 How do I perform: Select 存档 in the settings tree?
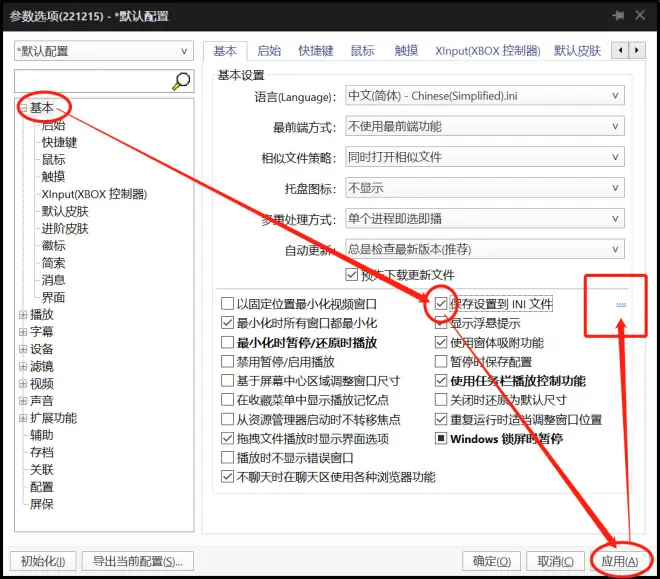[42, 452]
